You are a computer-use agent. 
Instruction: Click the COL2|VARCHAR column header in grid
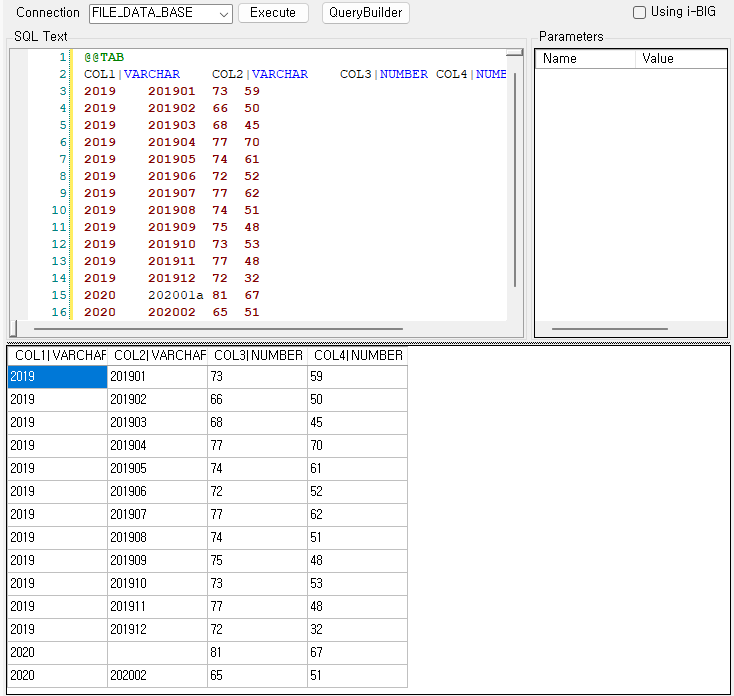click(x=157, y=356)
